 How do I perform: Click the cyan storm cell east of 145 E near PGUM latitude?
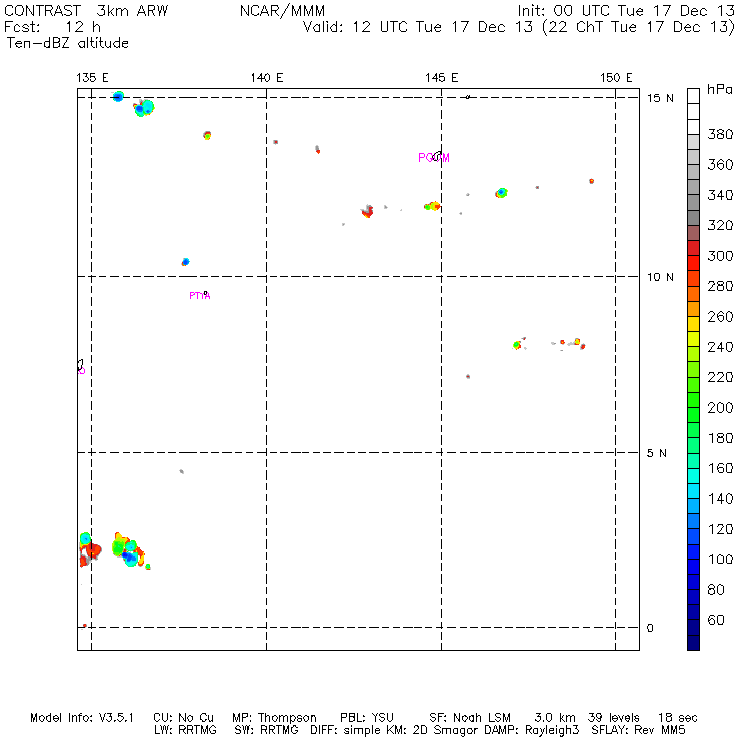click(502, 193)
